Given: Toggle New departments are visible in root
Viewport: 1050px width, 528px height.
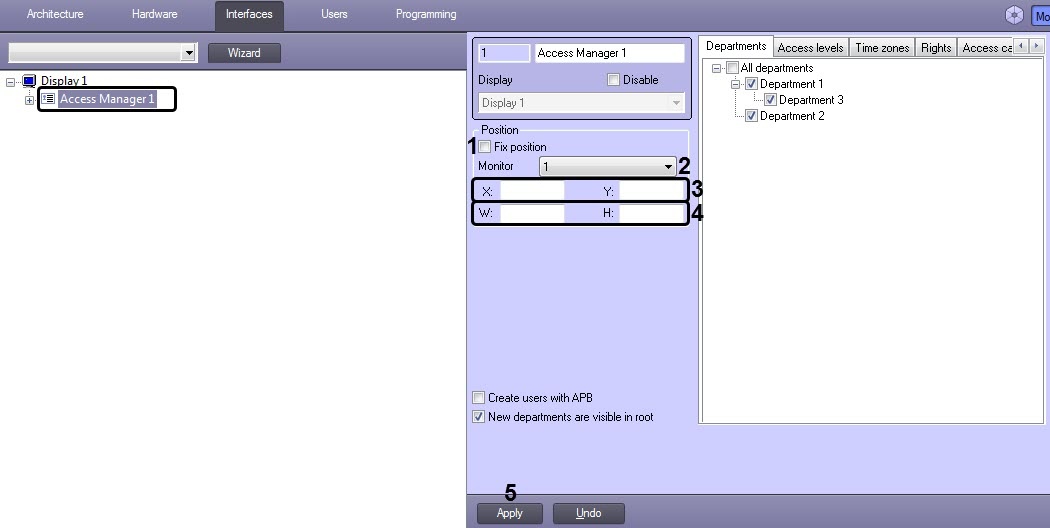Looking at the screenshot, I should [479, 417].
